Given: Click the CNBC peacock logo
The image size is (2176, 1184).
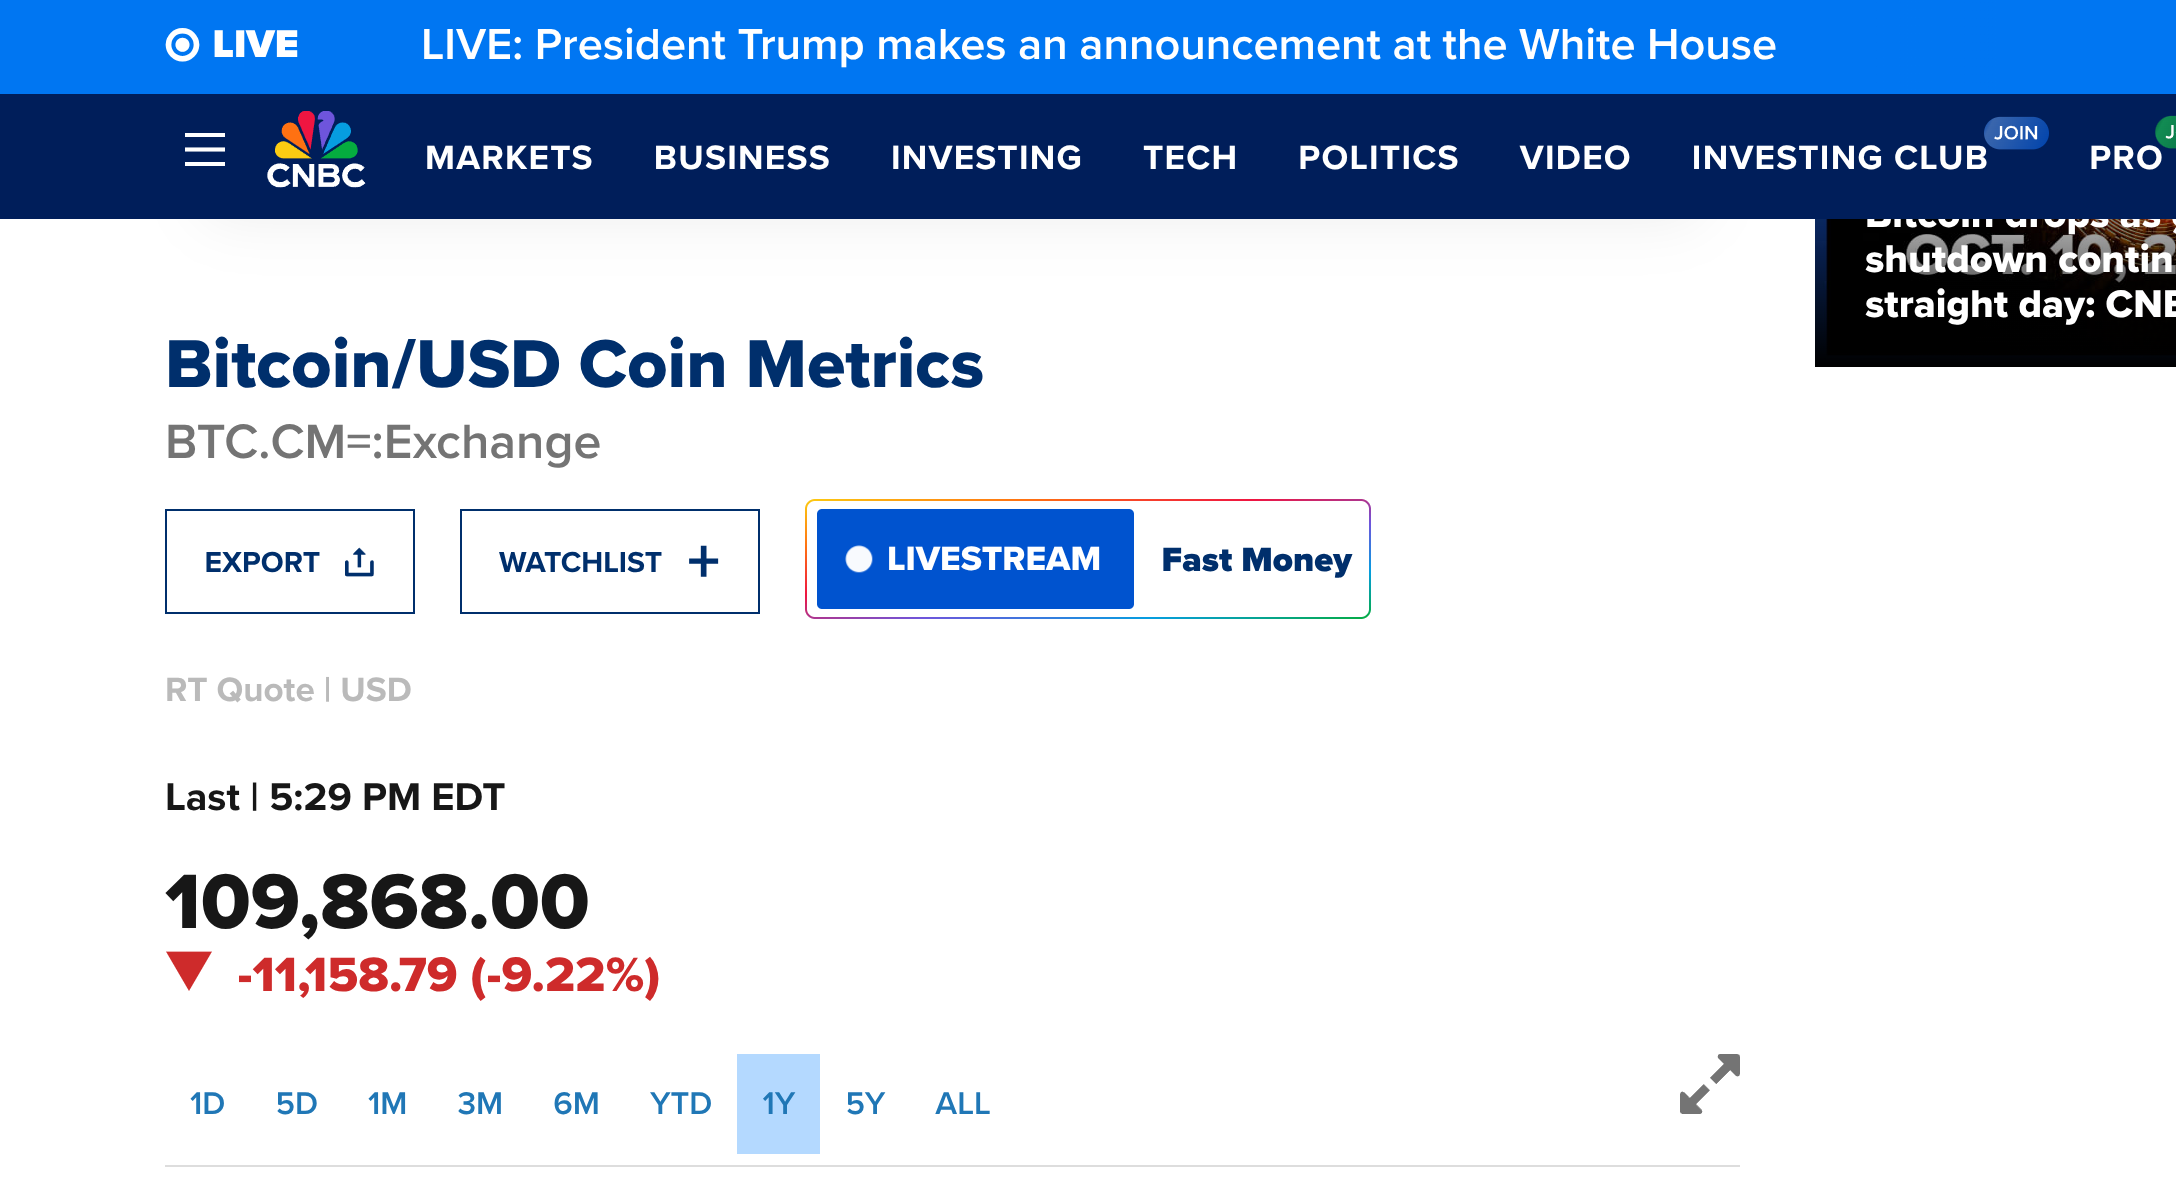Looking at the screenshot, I should 316,151.
